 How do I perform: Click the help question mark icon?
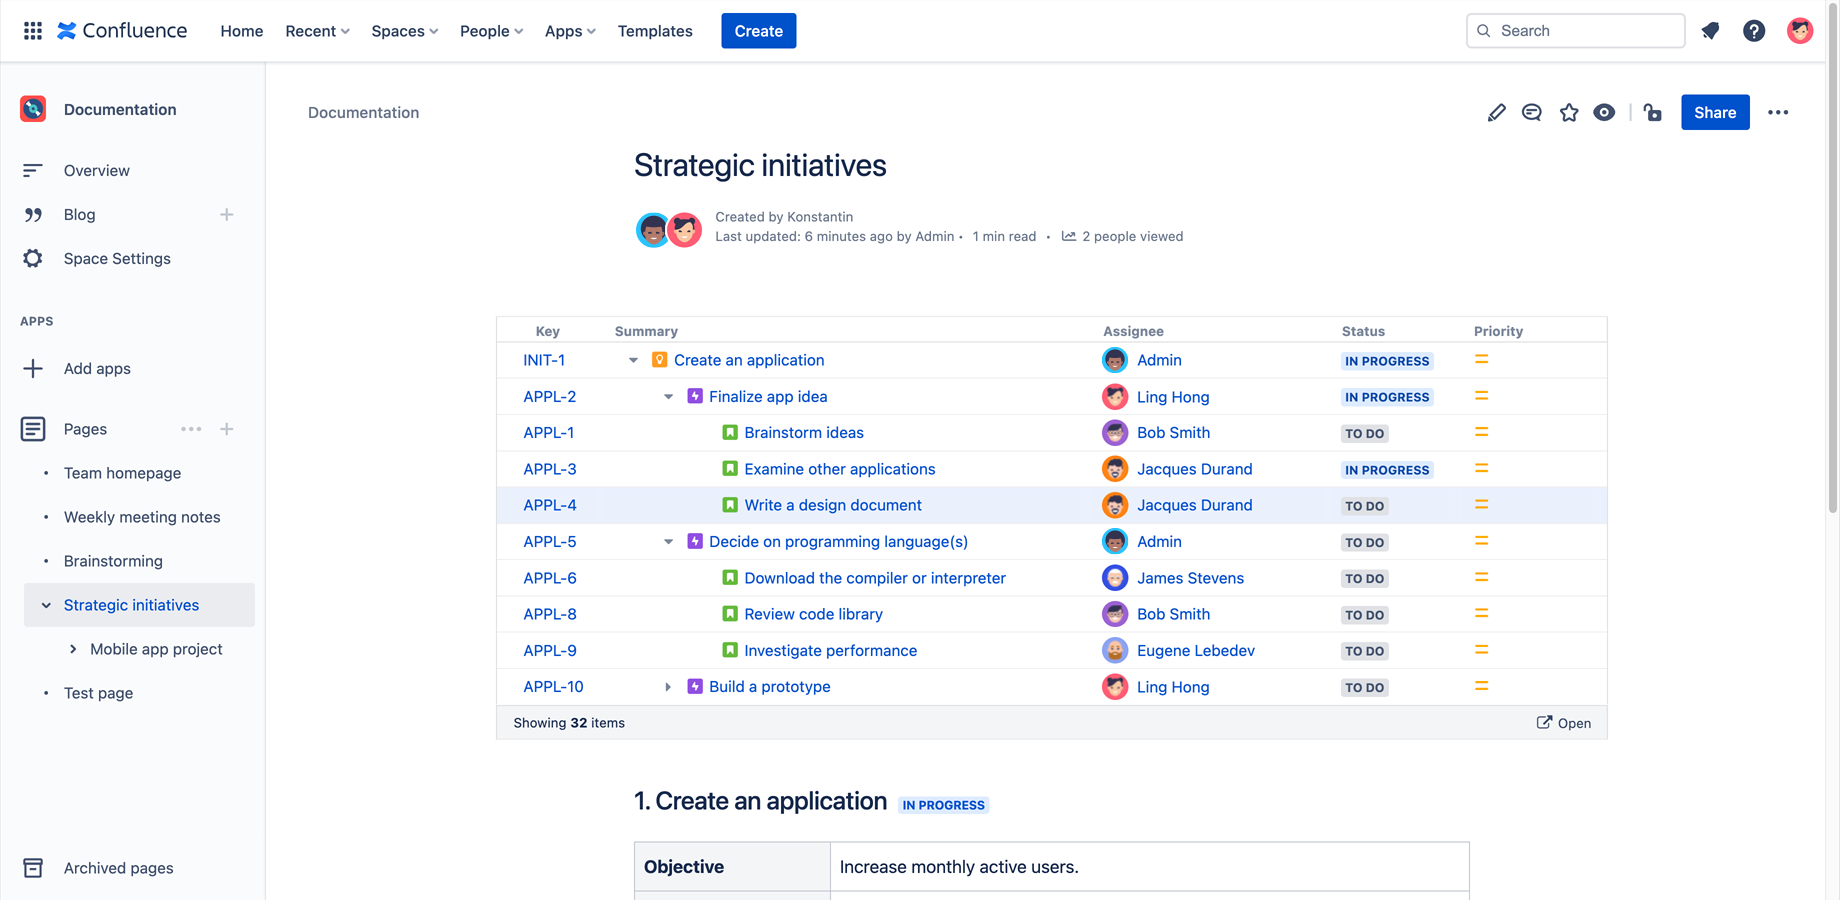(1754, 31)
